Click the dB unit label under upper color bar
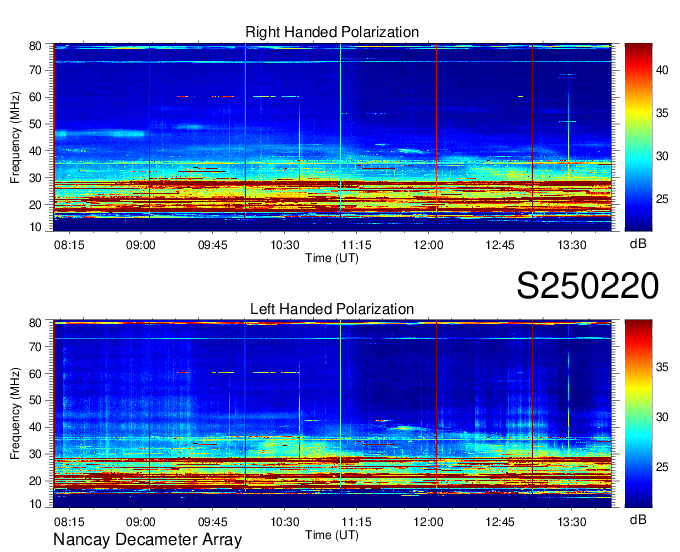The image size is (680, 552). [638, 244]
